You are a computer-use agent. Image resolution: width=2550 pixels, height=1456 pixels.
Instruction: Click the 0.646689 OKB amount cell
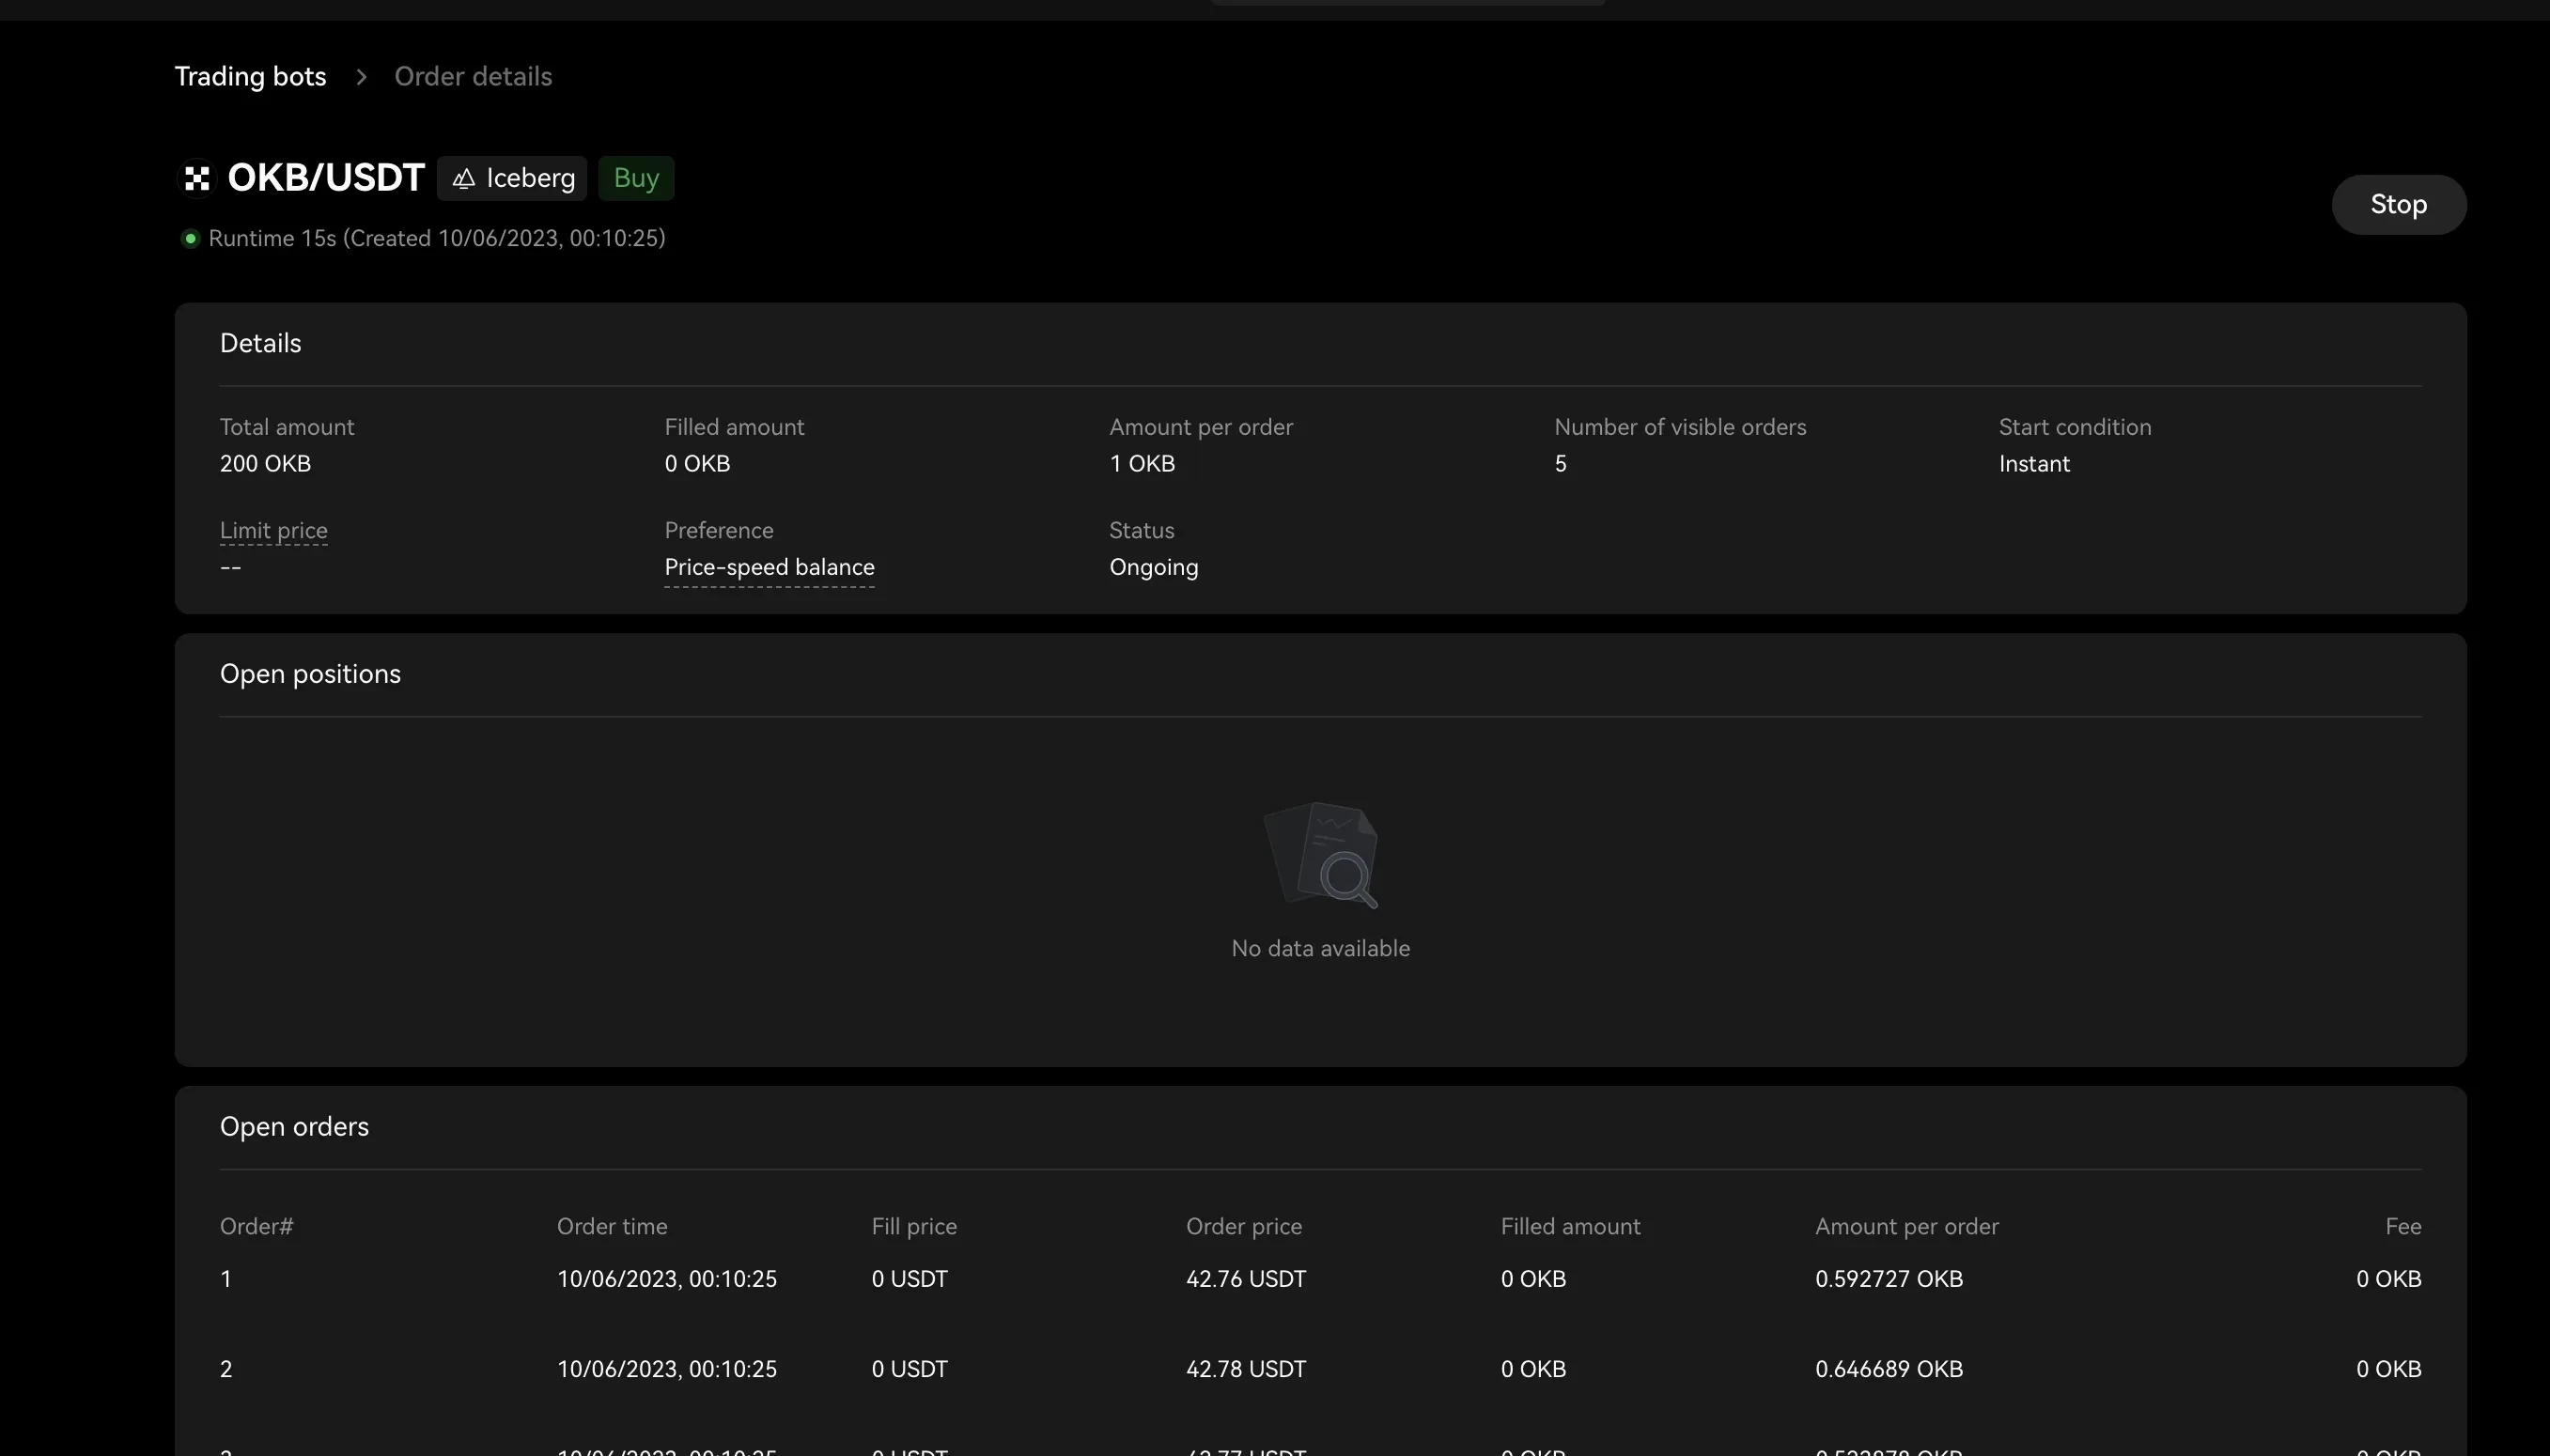pos(1889,1369)
